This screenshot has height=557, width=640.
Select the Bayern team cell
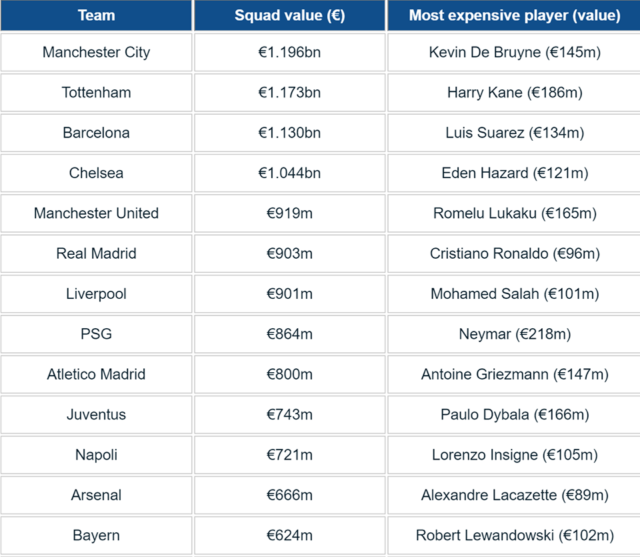pos(96,535)
